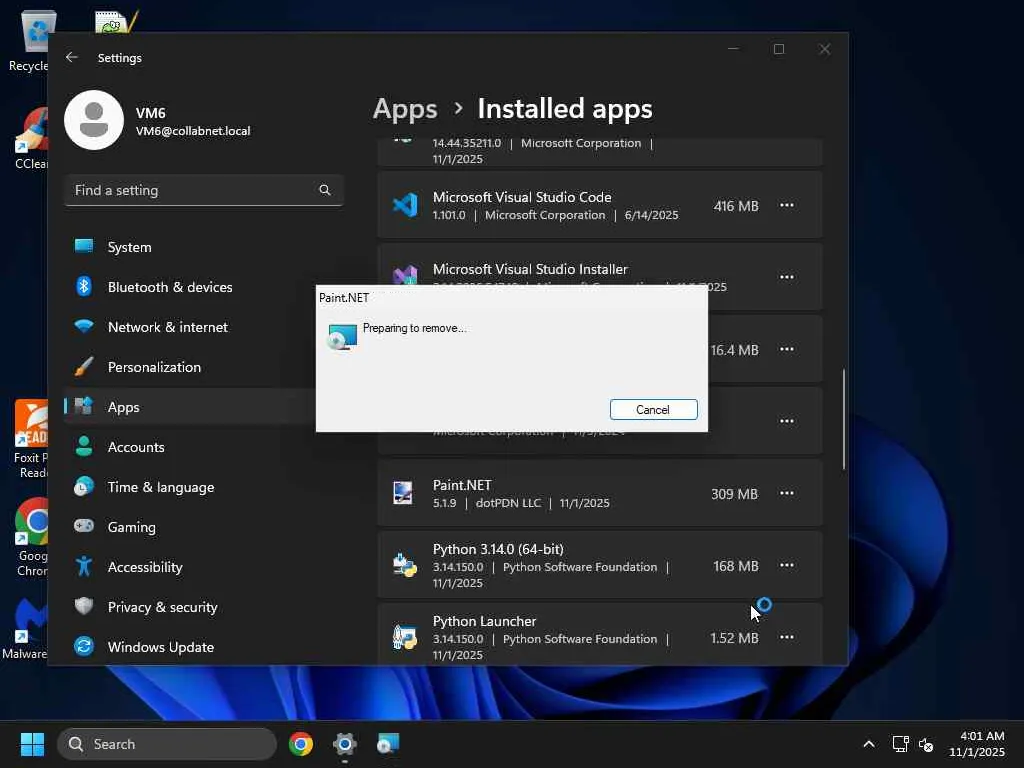Click the network status tray icon

click(x=901, y=744)
